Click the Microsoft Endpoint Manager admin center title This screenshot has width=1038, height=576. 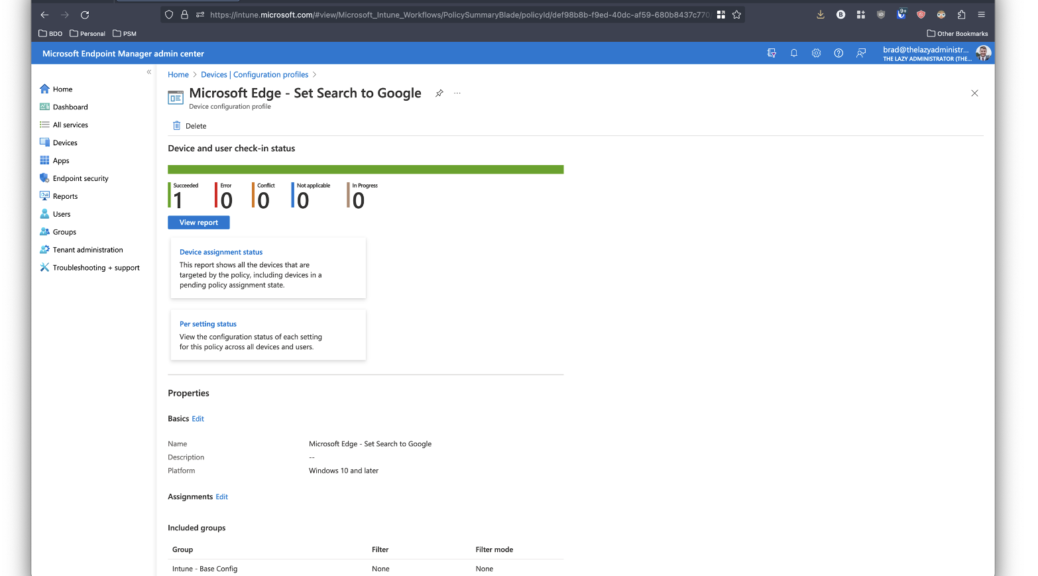point(123,54)
